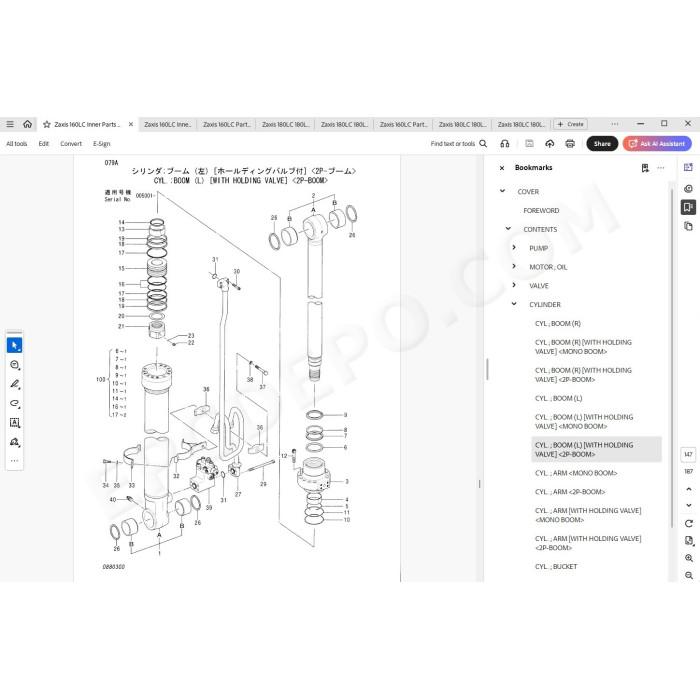
Task: Expand the PUMP bookmark
Action: (x=514, y=247)
